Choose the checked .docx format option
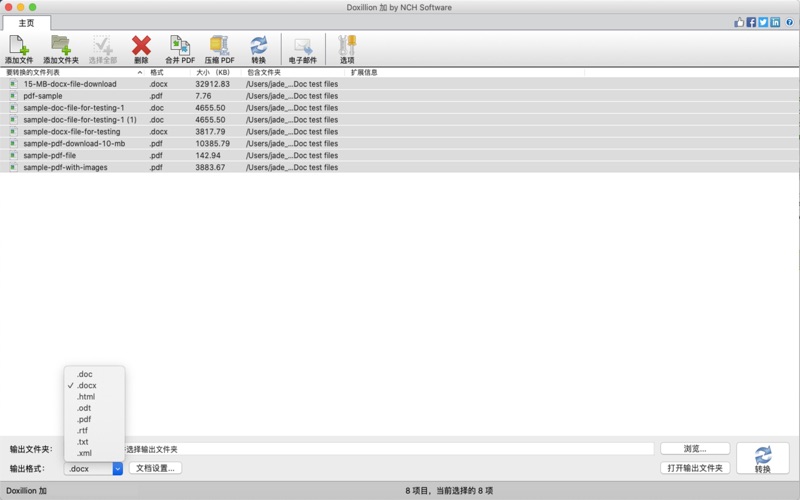Image resolution: width=800 pixels, height=500 pixels. (94, 385)
